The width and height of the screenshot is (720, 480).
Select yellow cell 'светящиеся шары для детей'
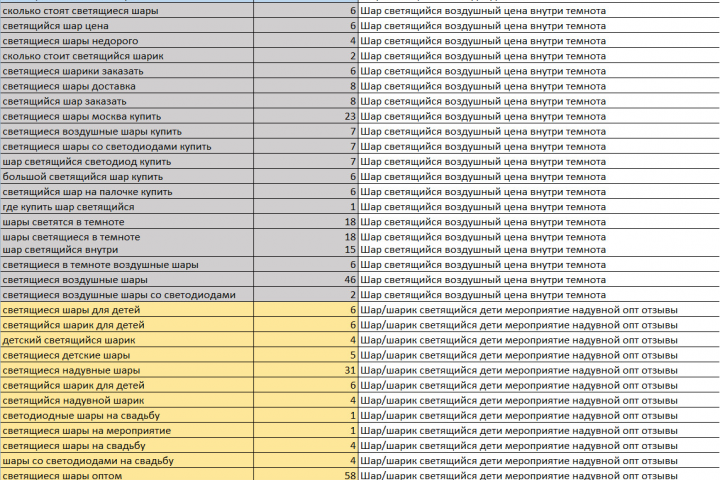click(127, 310)
